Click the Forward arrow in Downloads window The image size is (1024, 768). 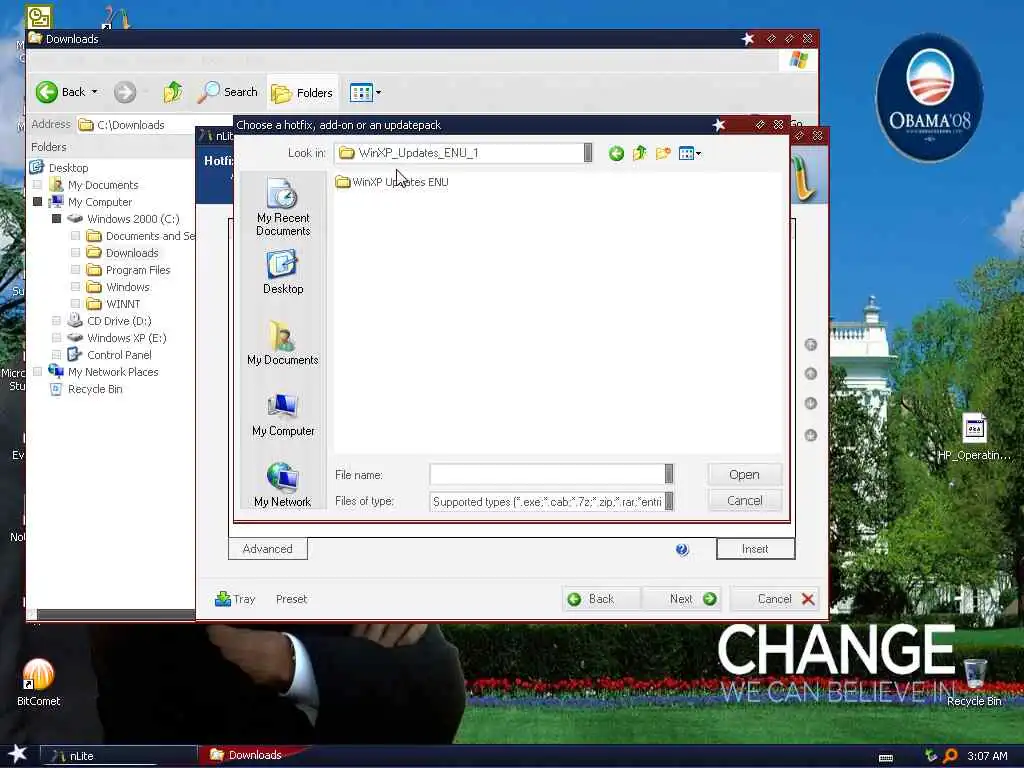(125, 92)
